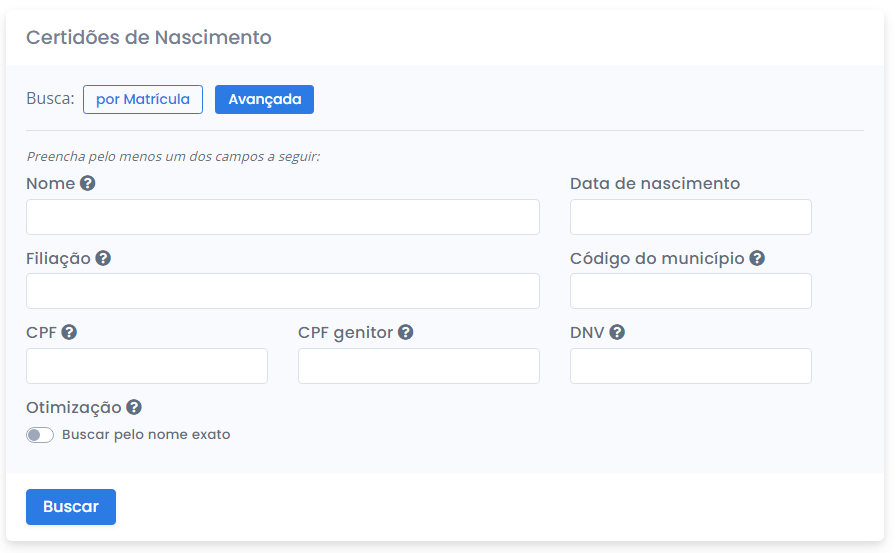Click the help icon next to Nome
The width and height of the screenshot is (896, 553).
click(x=88, y=184)
